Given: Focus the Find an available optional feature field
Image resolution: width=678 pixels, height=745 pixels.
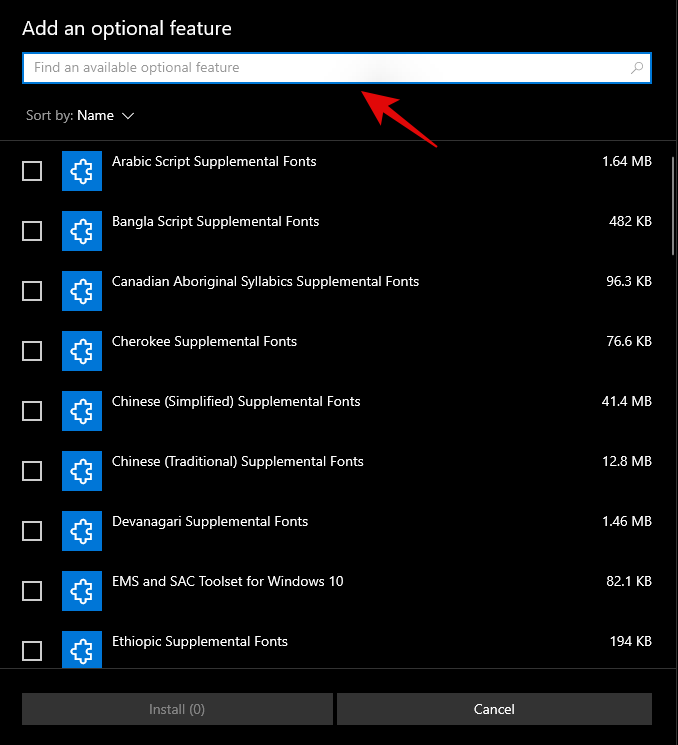Looking at the screenshot, I should point(320,68).
